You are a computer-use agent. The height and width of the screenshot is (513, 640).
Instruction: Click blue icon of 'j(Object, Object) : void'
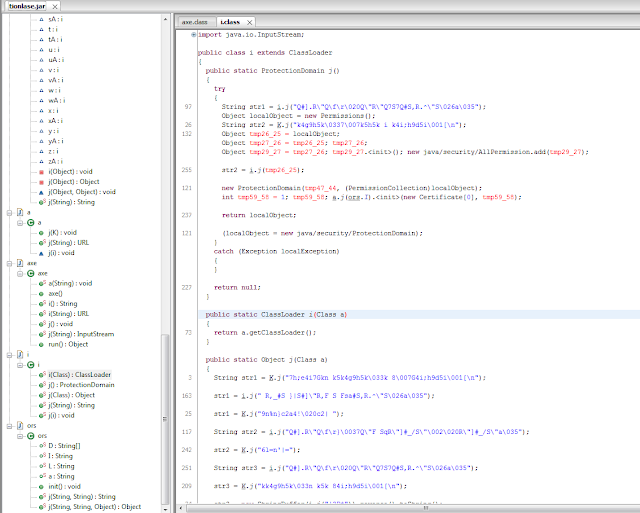point(41,192)
